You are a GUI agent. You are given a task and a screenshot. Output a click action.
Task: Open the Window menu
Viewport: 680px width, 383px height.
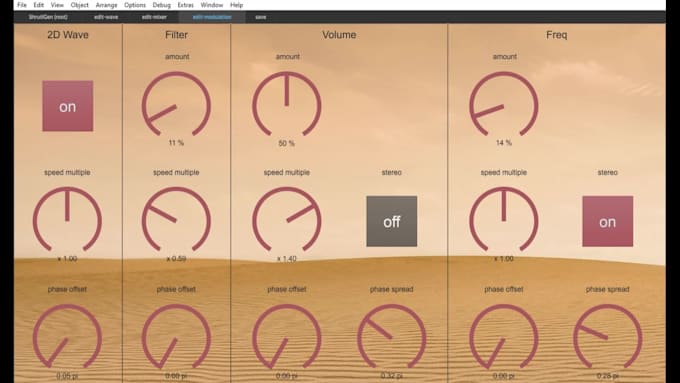click(212, 5)
